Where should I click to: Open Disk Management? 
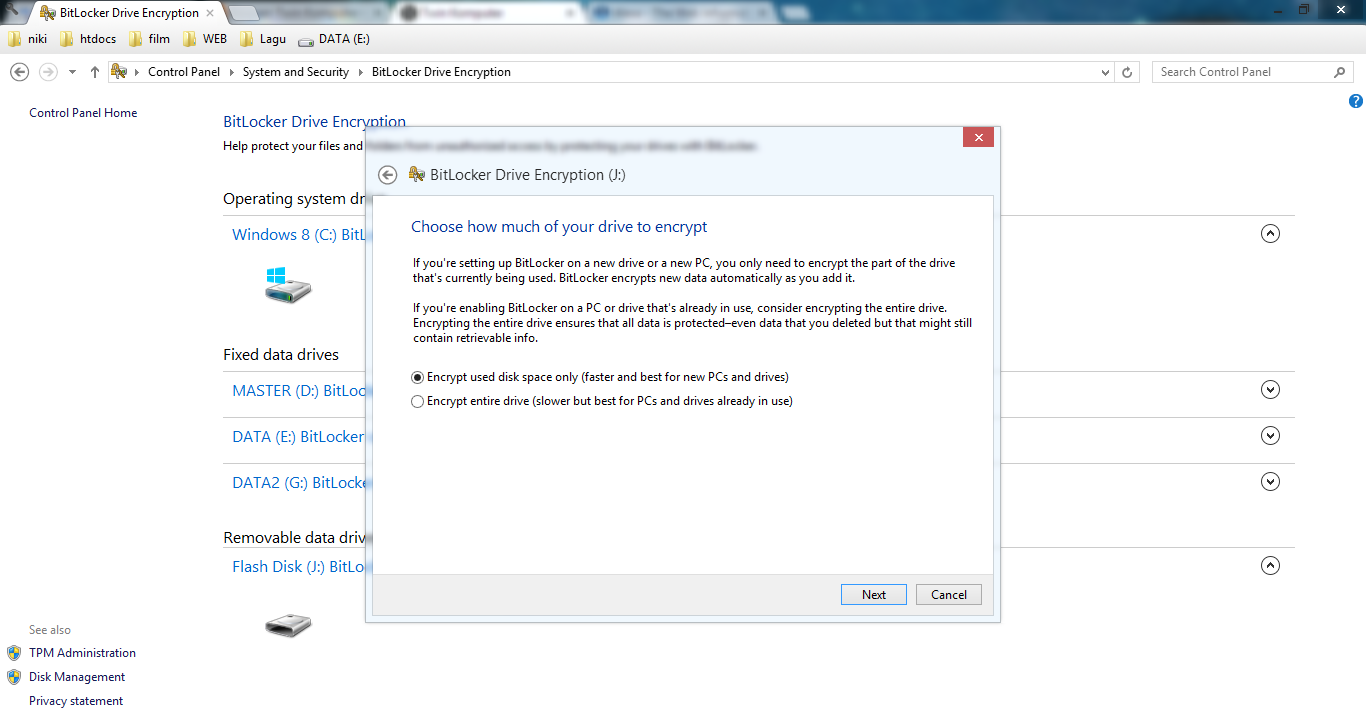pos(77,677)
